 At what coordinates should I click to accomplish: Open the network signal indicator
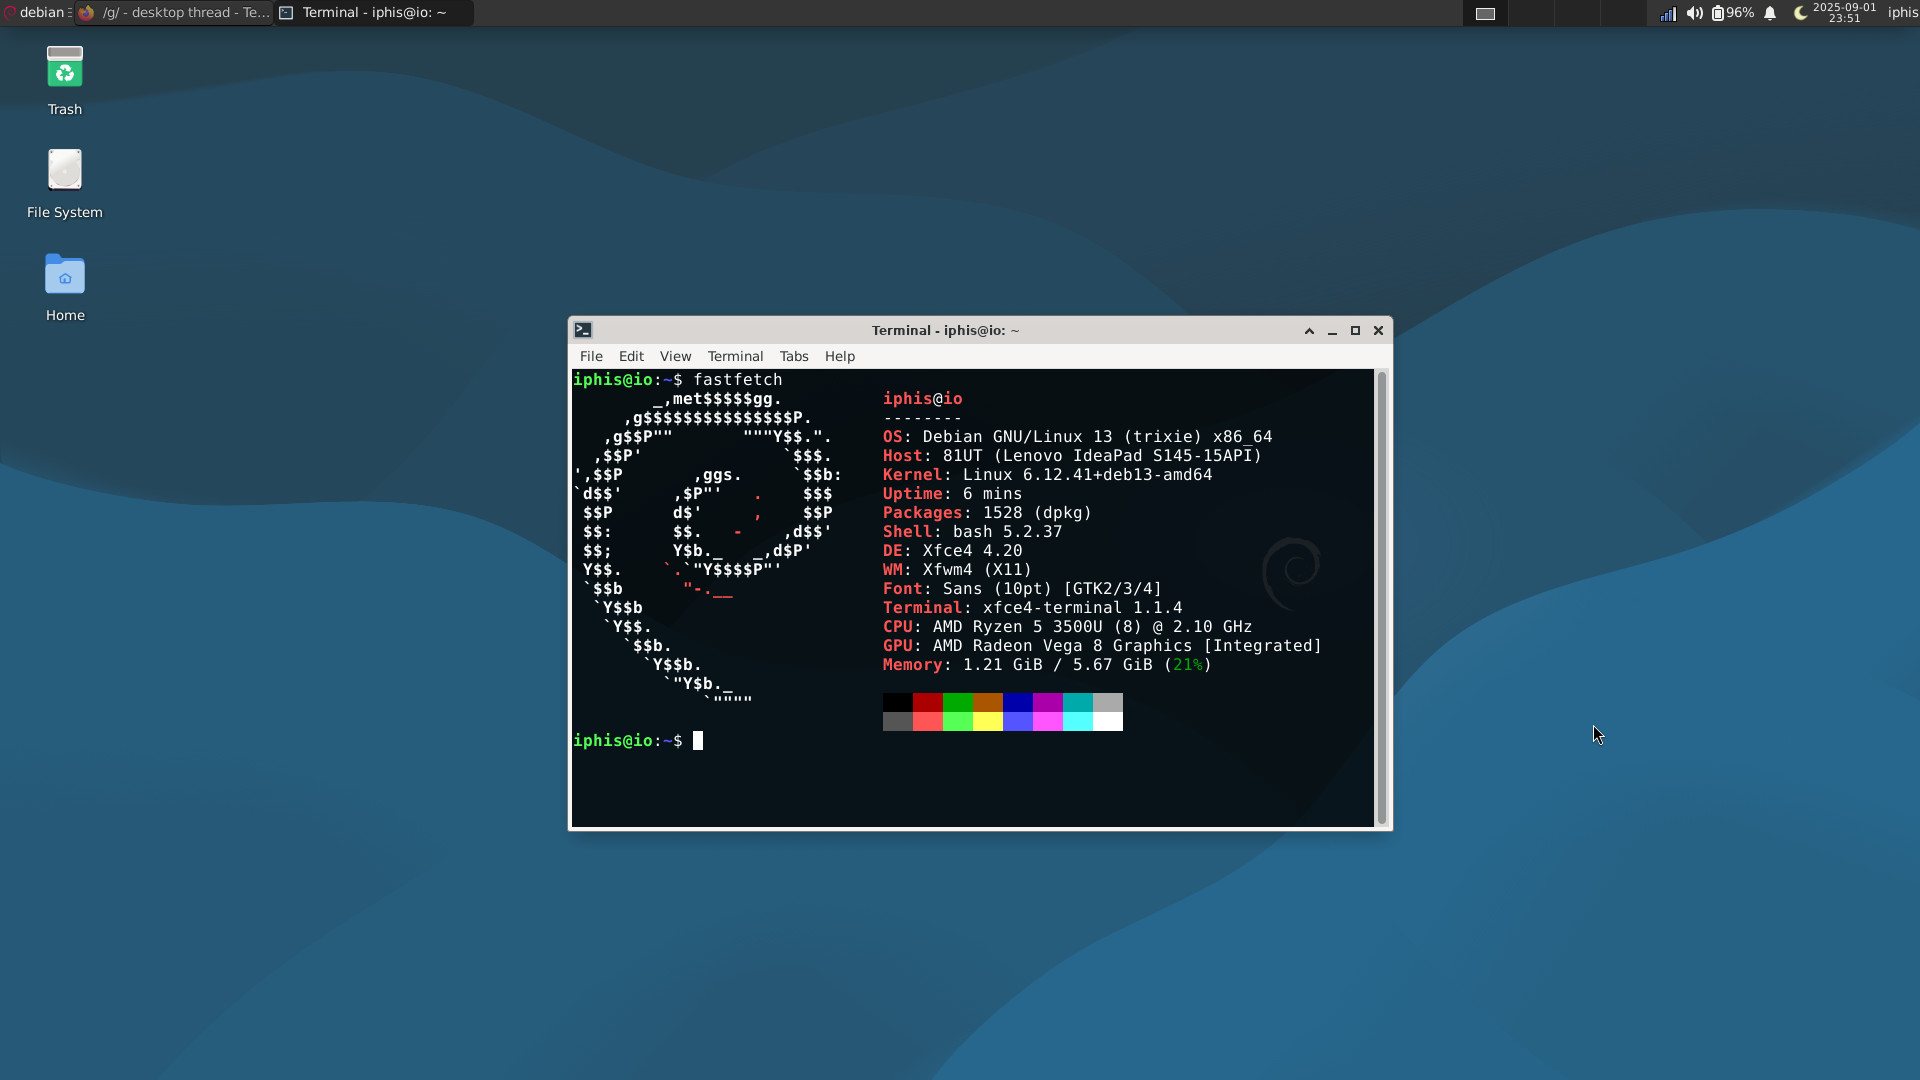1668,13
